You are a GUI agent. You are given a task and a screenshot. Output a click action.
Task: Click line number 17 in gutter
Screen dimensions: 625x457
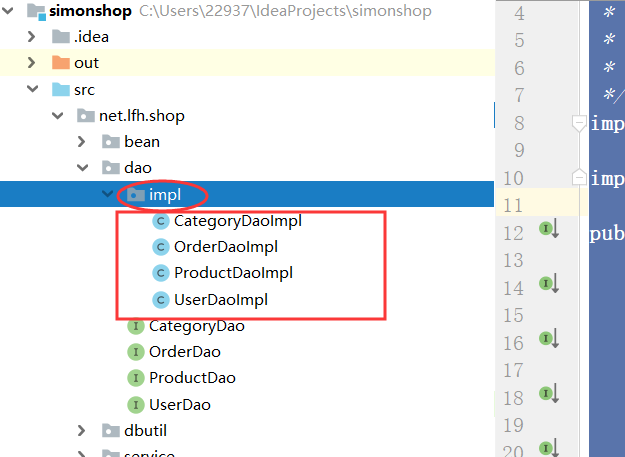pos(513,371)
